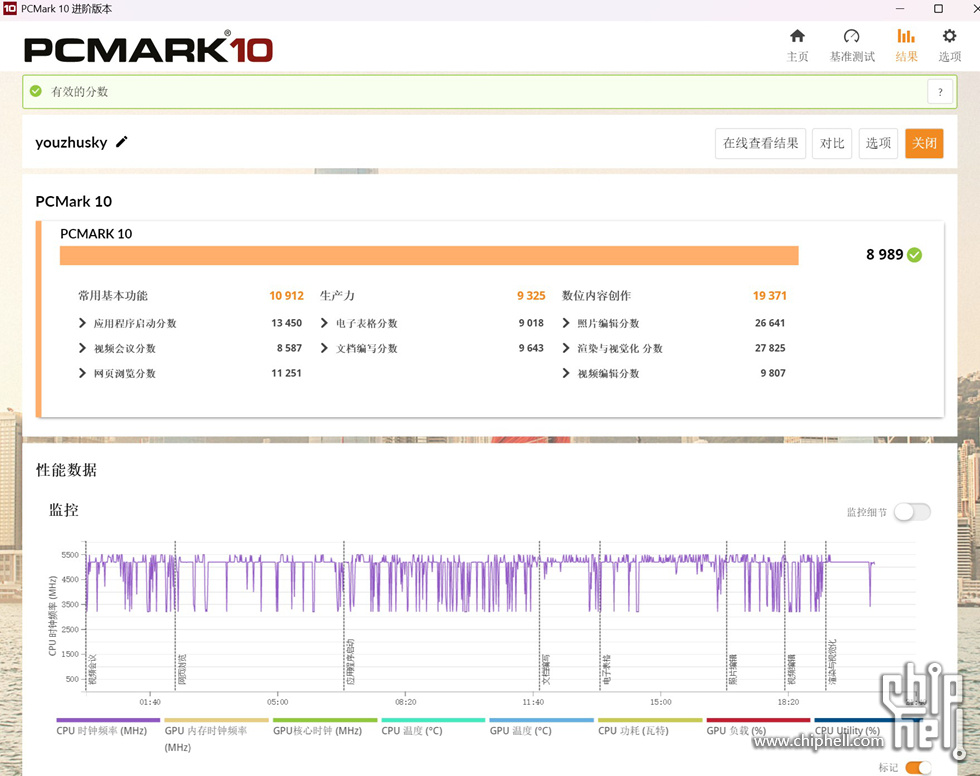Click the 08:20 time axis label
The image size is (980, 776).
[x=406, y=702]
